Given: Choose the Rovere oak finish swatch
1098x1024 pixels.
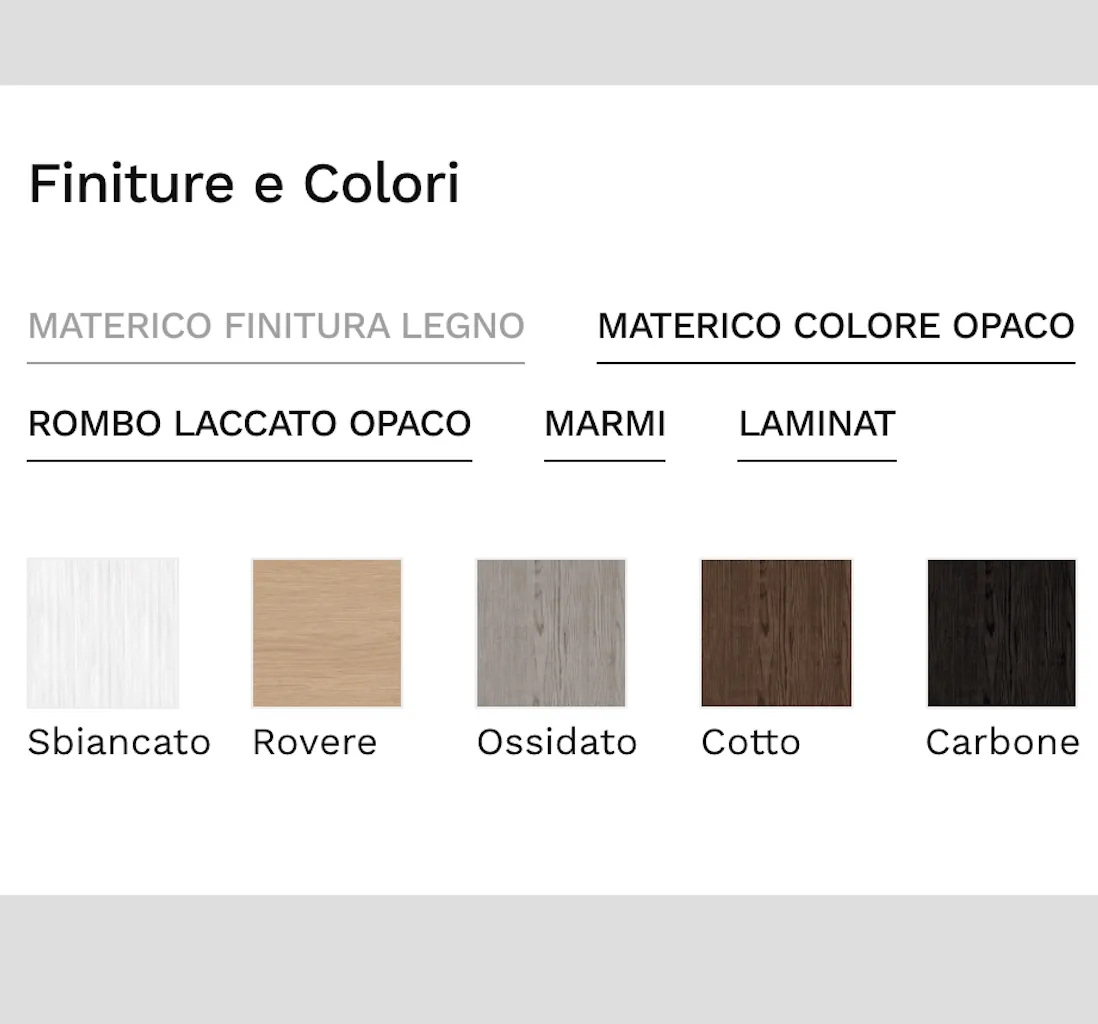Looking at the screenshot, I should click(327, 633).
